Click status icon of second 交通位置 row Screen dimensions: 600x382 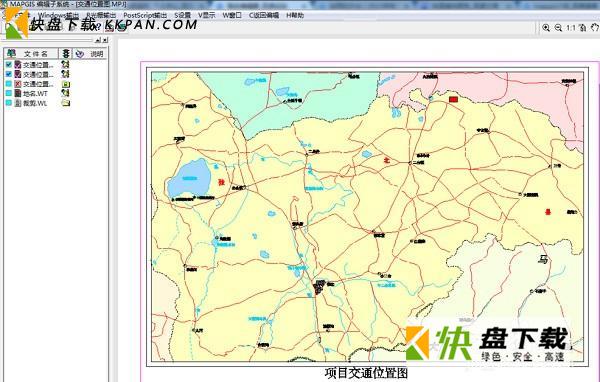[65, 74]
